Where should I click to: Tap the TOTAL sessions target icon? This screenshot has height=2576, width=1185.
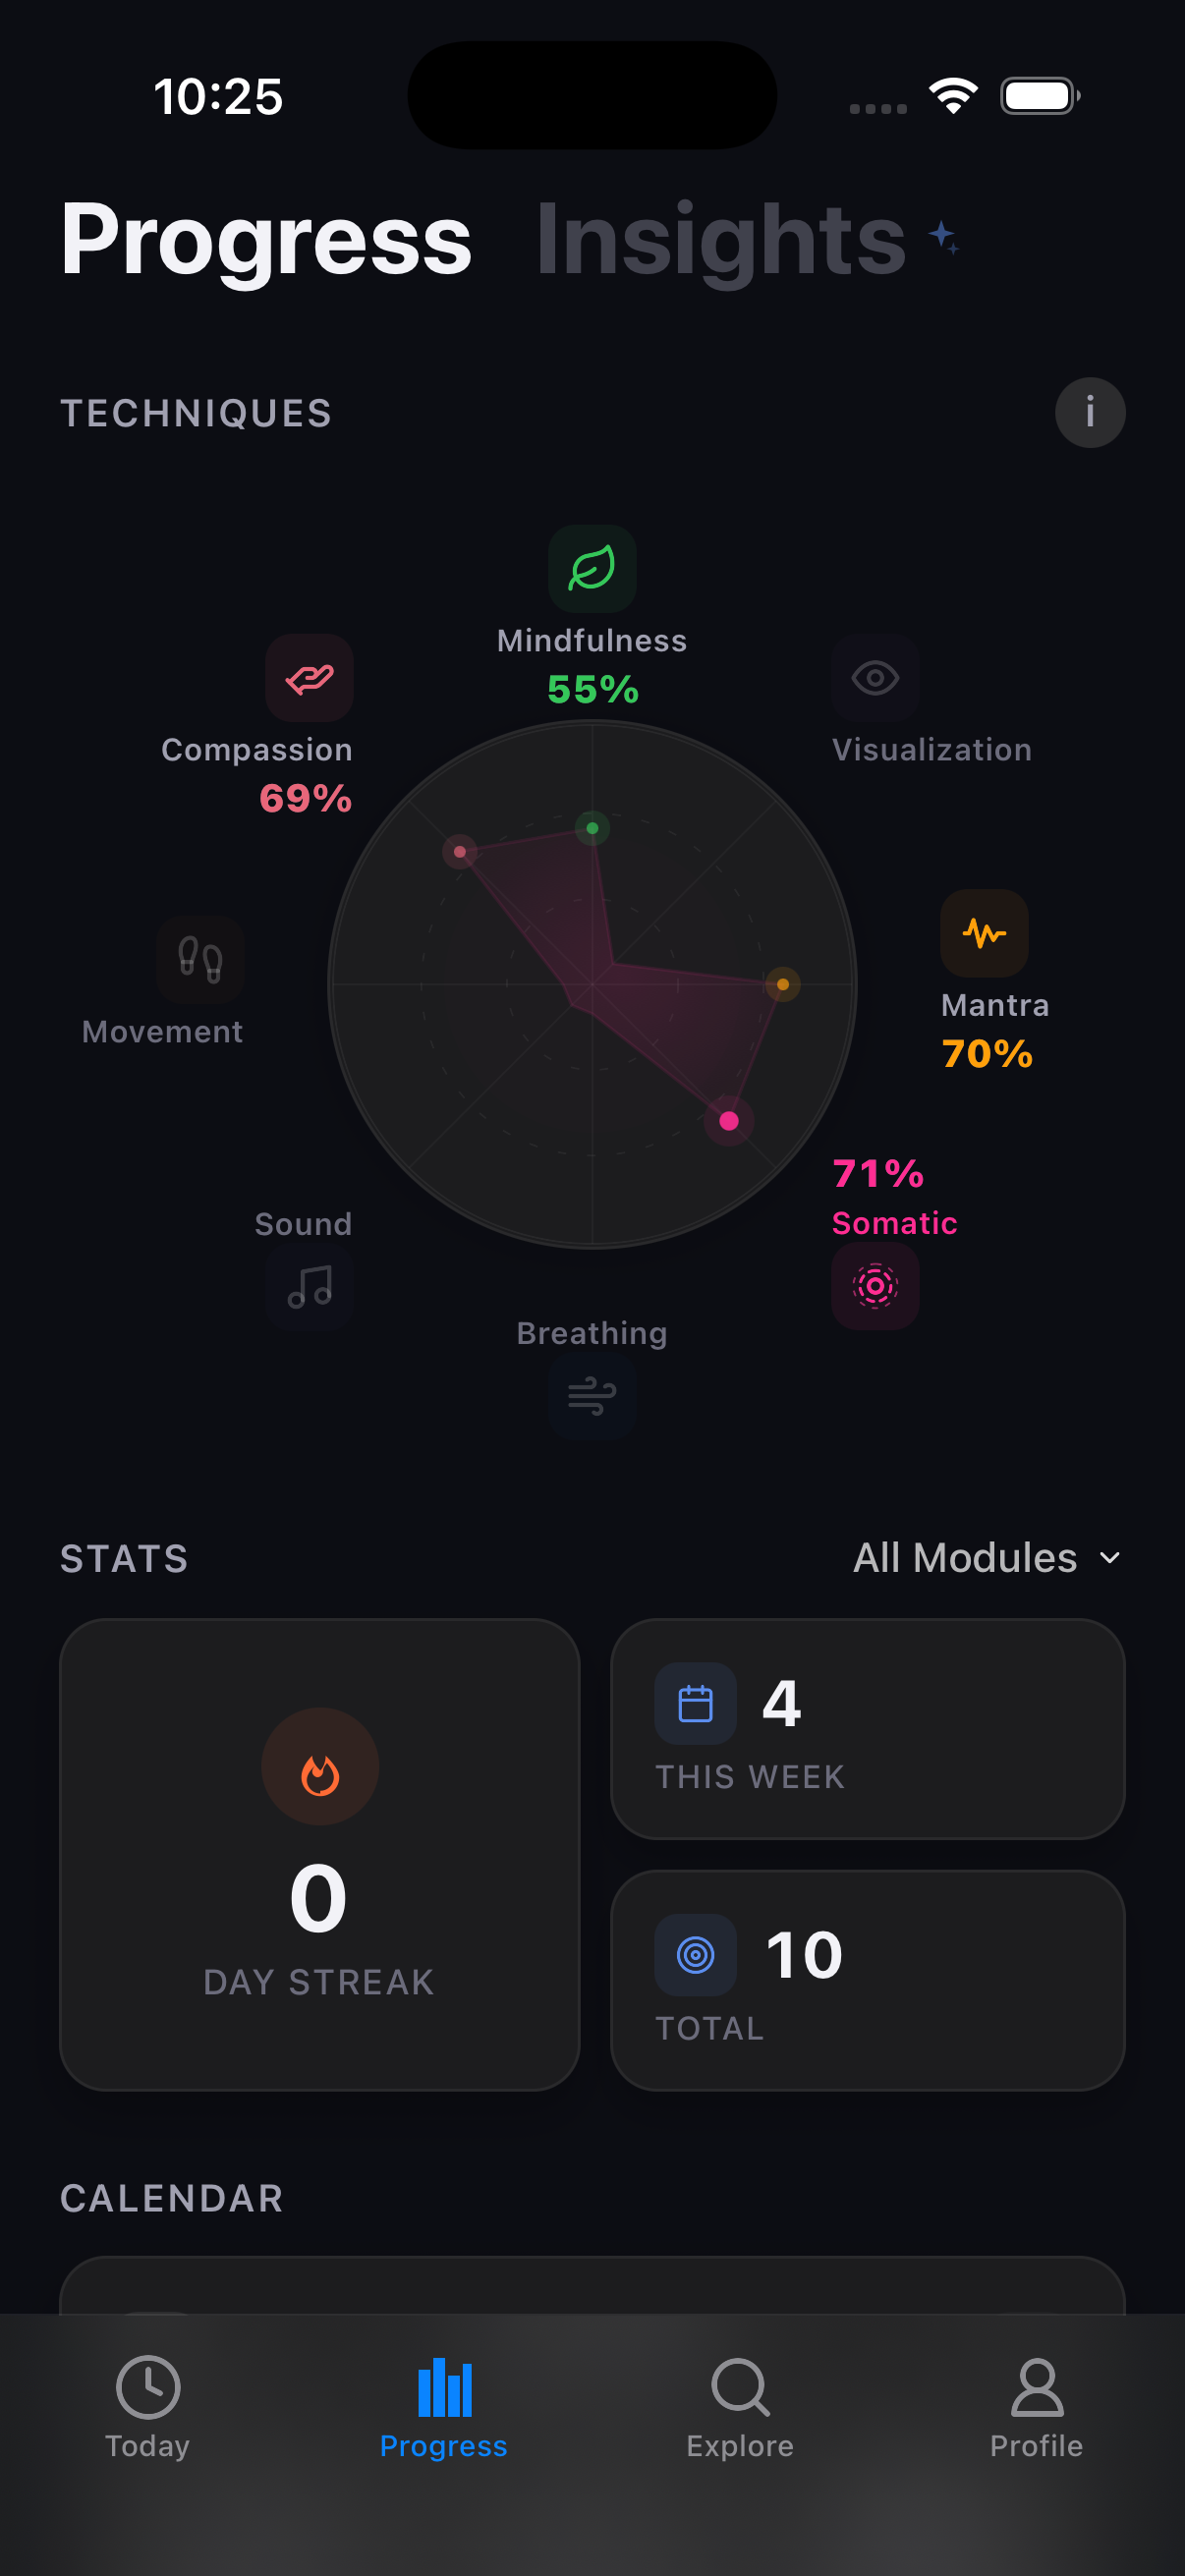click(695, 1954)
